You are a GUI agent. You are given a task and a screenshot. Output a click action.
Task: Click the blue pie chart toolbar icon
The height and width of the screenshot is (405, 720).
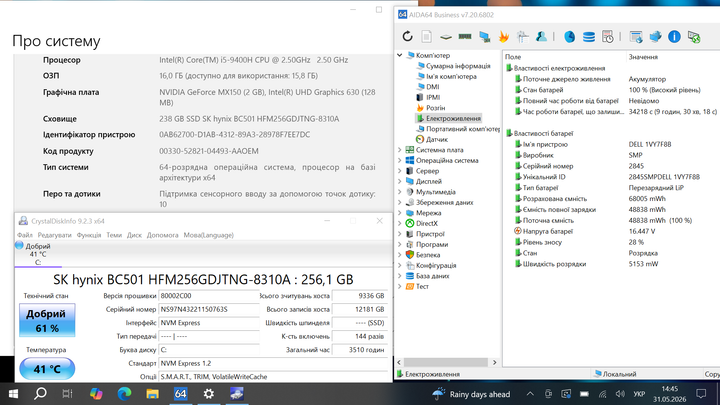[569, 37]
